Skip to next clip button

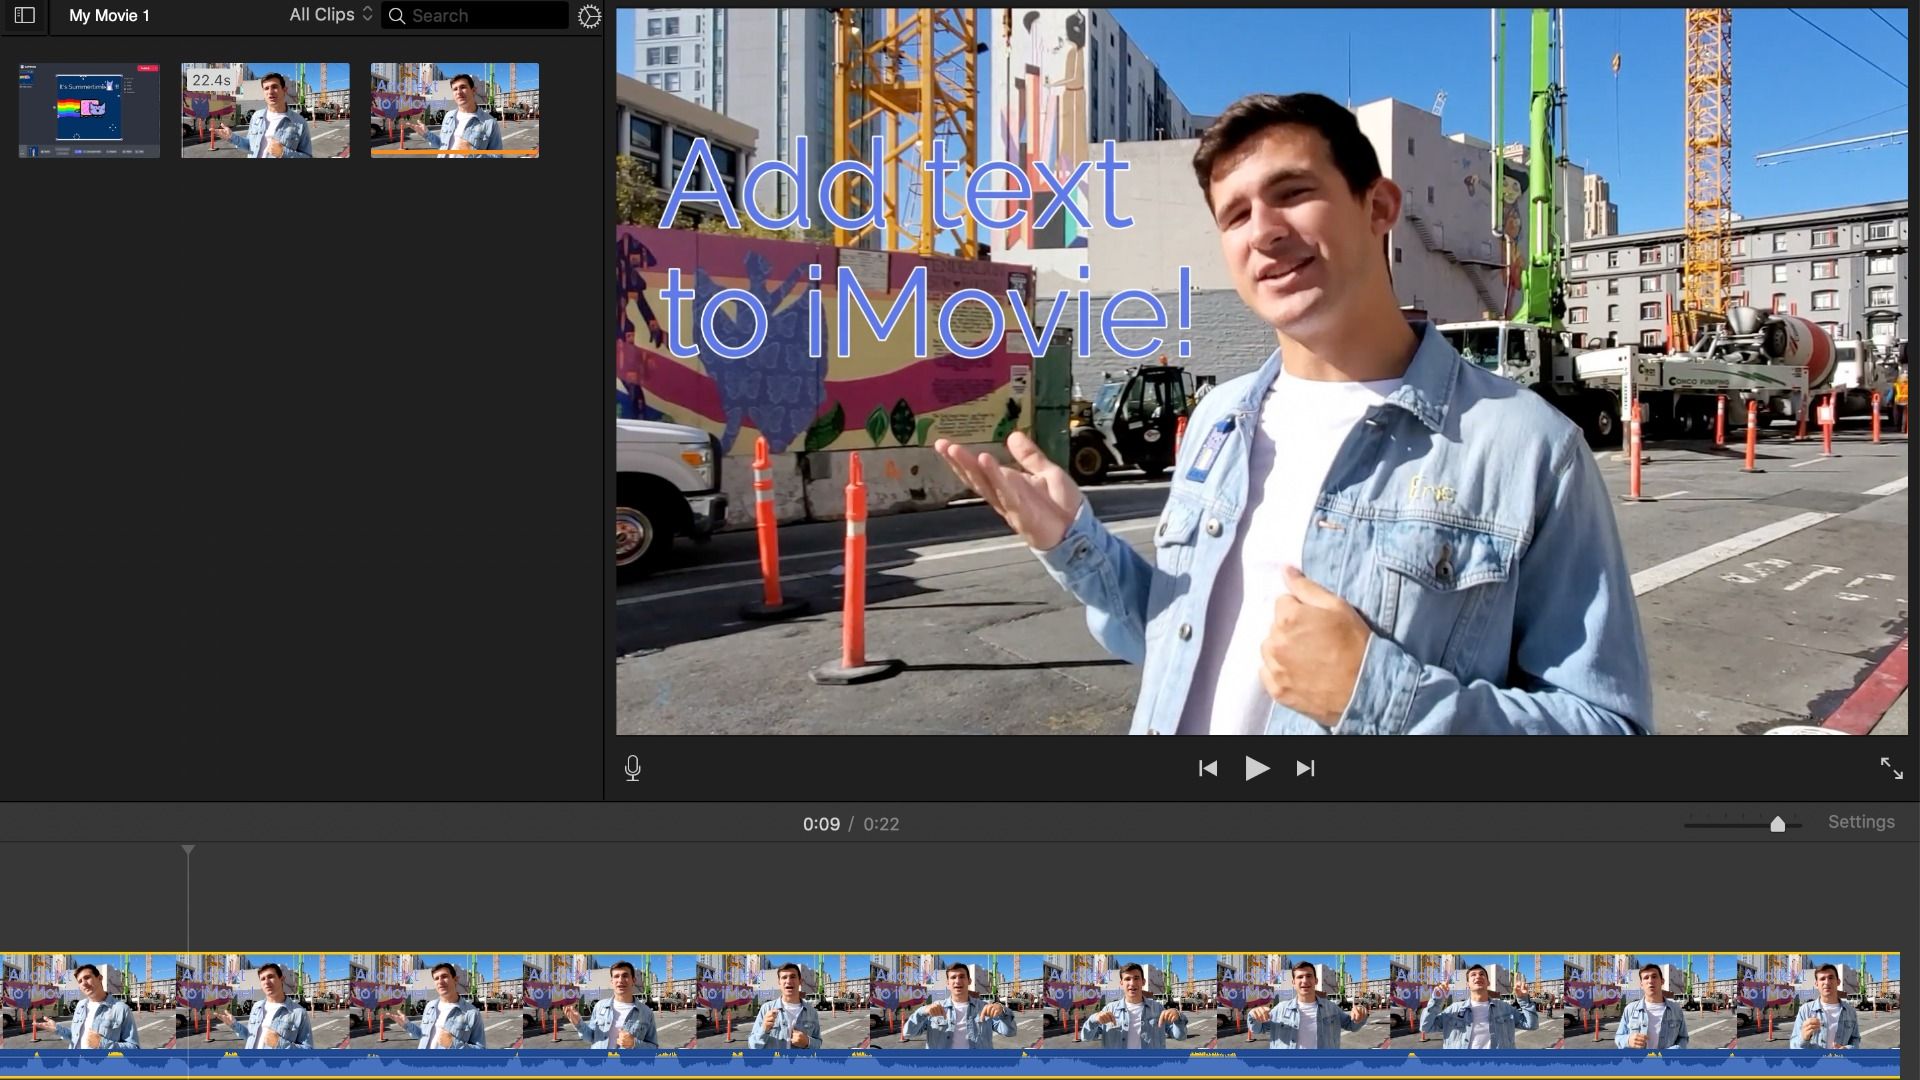[1305, 768]
